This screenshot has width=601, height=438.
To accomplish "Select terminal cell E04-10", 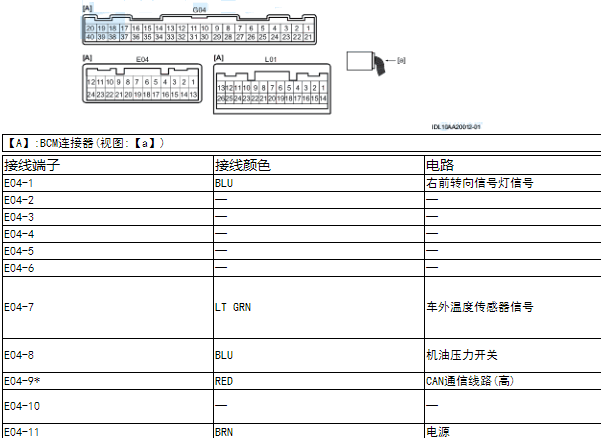I will pyautogui.click(x=108, y=406).
